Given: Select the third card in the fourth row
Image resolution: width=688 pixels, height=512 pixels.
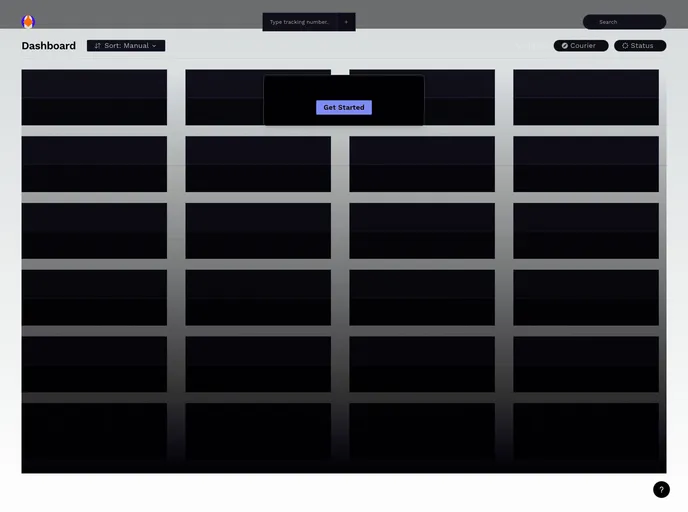Looking at the screenshot, I should coord(422,298).
